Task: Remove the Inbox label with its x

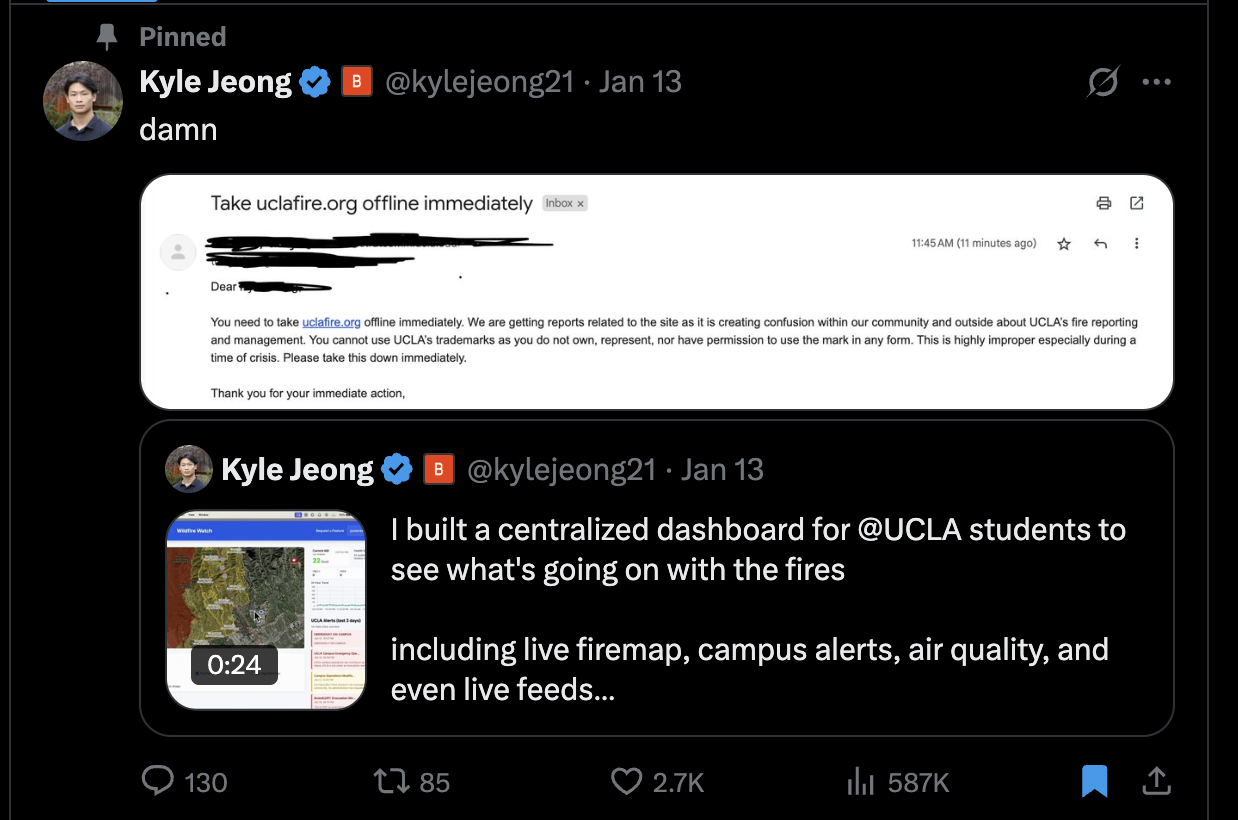Action: click(x=579, y=203)
